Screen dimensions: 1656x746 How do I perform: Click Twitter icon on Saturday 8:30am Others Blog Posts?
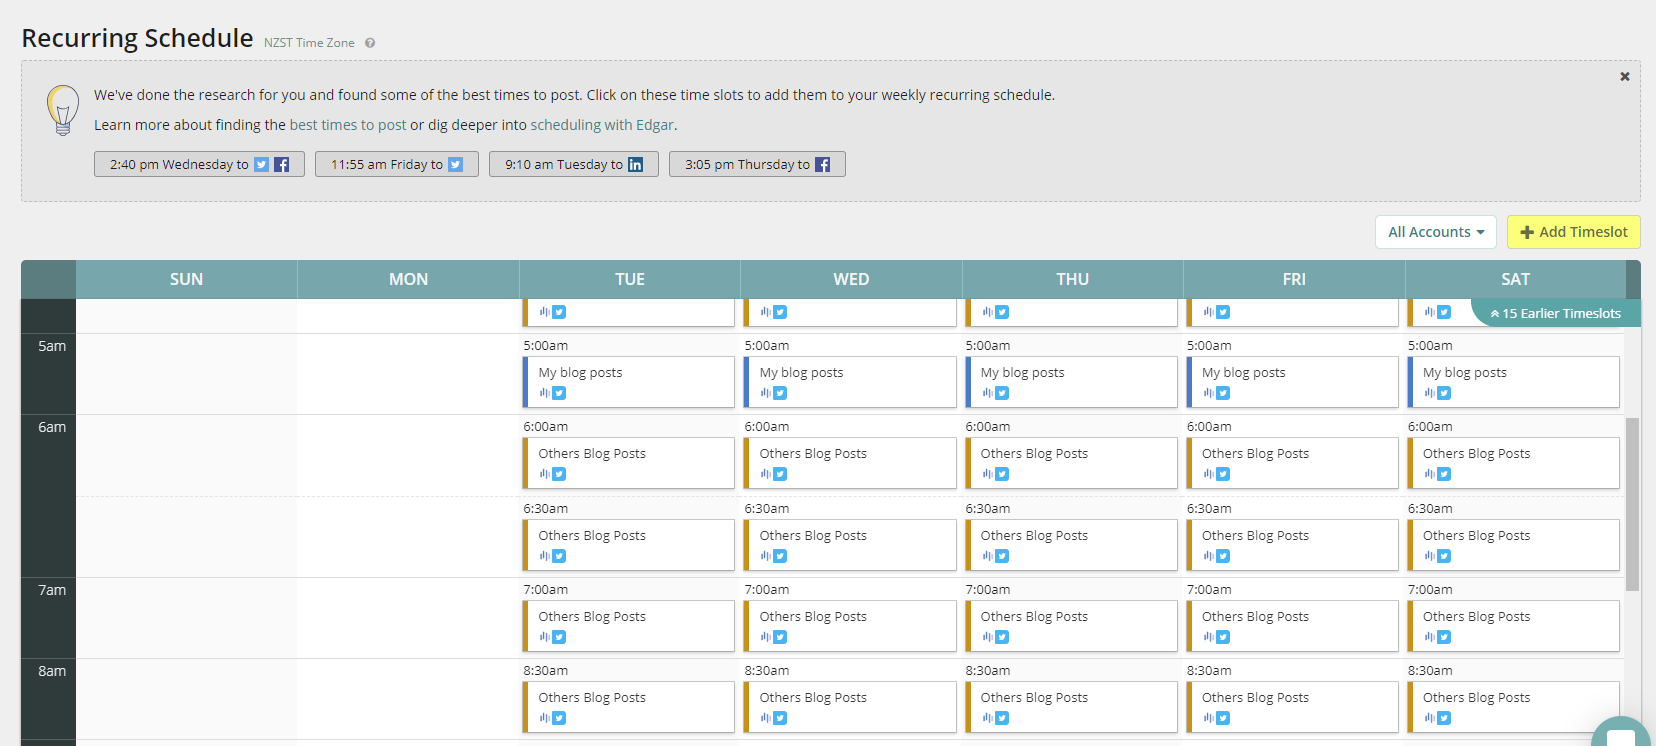(1444, 718)
